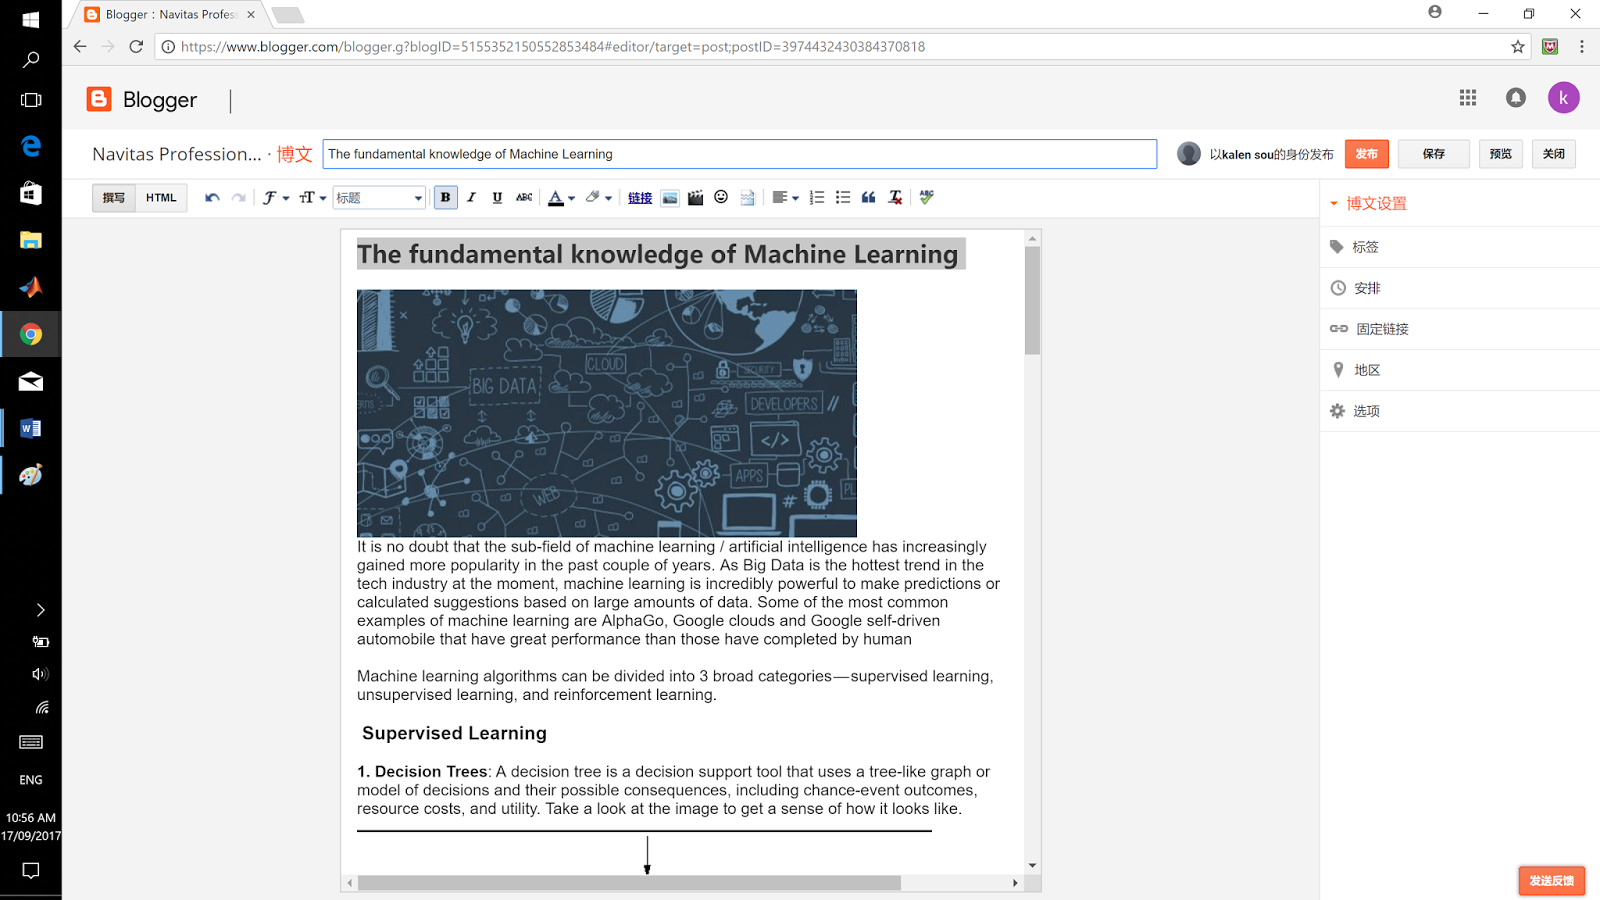Toggle bold formatting
Screen dimensions: 1600x900
(x=445, y=197)
